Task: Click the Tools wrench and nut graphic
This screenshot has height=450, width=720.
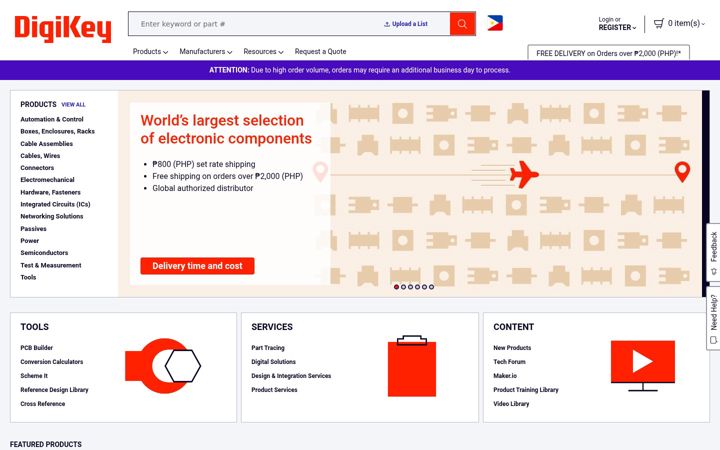Action: click(163, 366)
